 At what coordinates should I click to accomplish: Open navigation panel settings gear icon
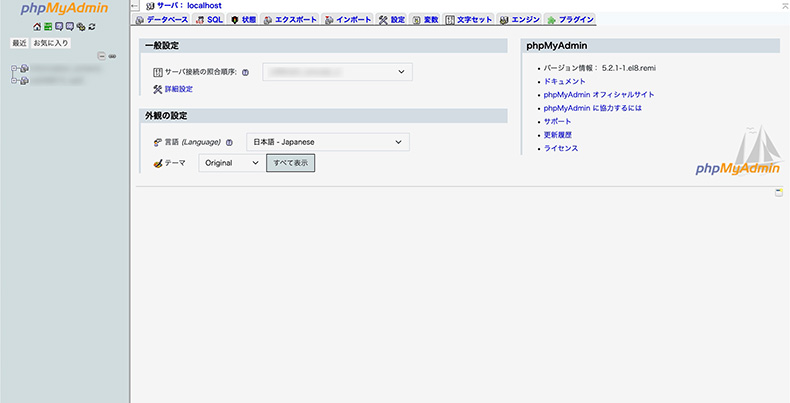(x=81, y=26)
